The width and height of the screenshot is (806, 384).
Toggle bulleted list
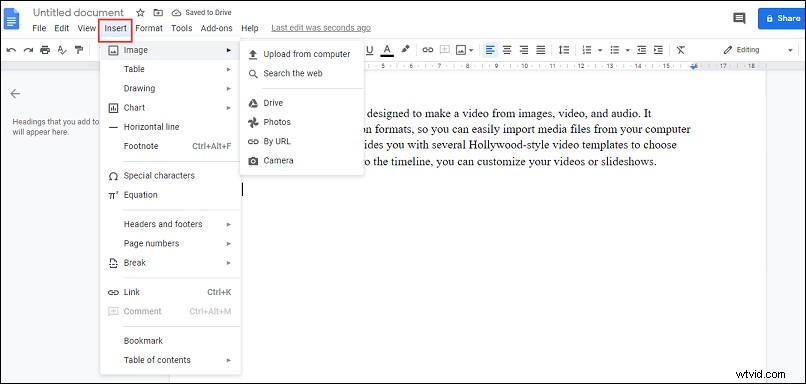(x=615, y=50)
